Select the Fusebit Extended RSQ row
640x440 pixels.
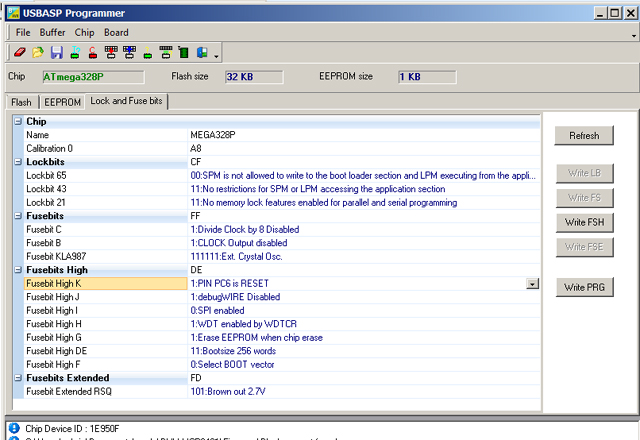[100, 392]
